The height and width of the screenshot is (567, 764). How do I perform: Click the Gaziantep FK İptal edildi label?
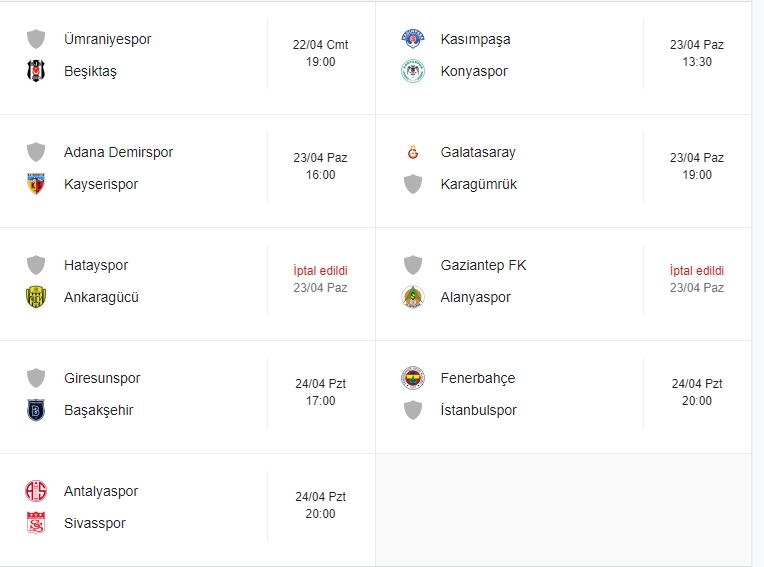(x=696, y=271)
